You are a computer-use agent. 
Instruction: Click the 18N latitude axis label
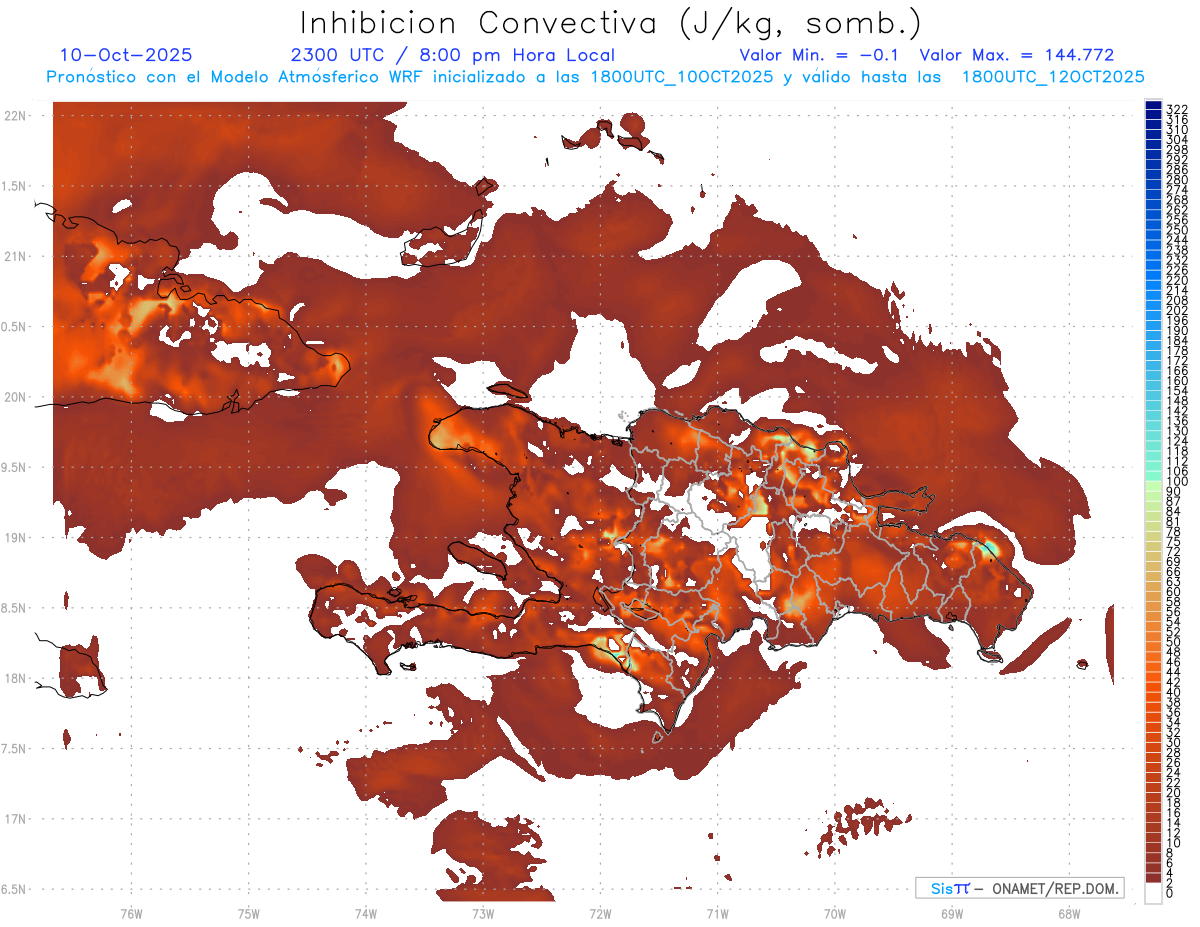15,678
